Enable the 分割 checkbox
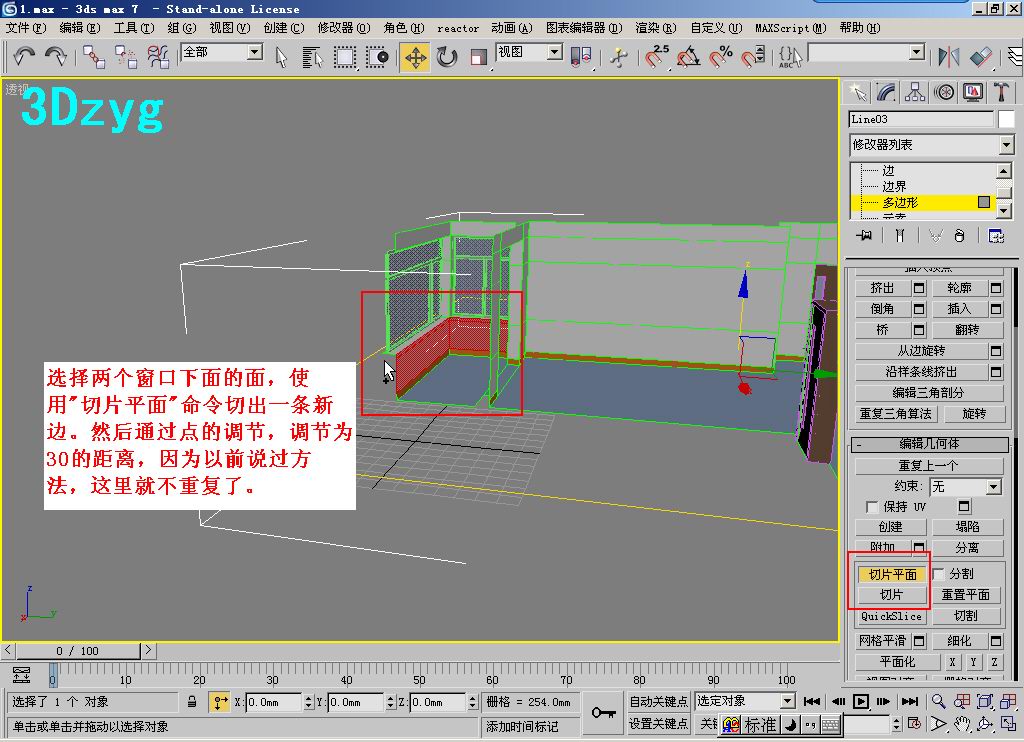 tap(939, 574)
